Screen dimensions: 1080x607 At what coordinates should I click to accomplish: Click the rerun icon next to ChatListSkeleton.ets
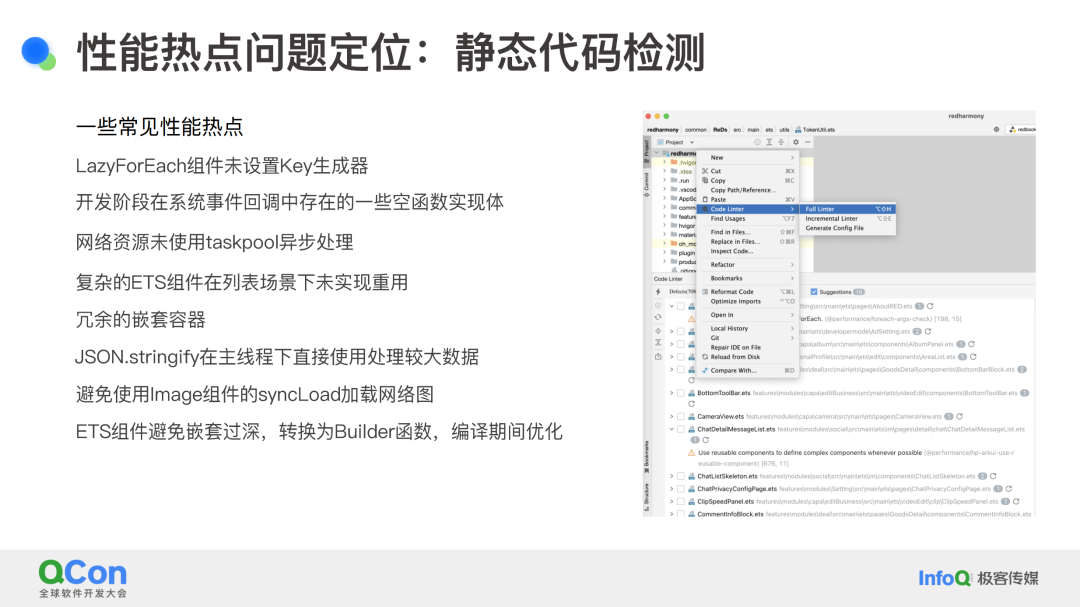[x=993, y=476]
